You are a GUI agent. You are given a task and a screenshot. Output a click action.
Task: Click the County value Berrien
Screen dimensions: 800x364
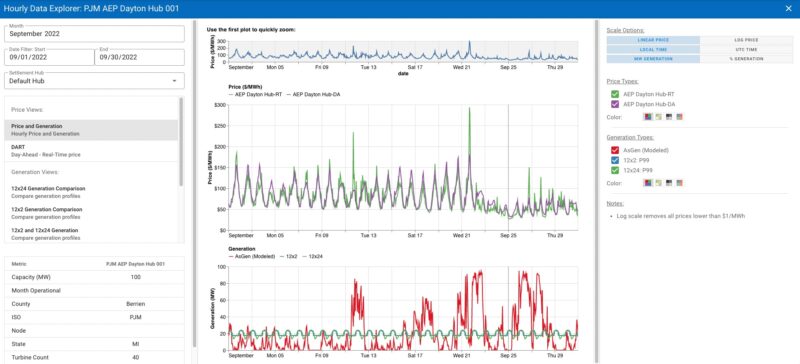tap(136, 304)
